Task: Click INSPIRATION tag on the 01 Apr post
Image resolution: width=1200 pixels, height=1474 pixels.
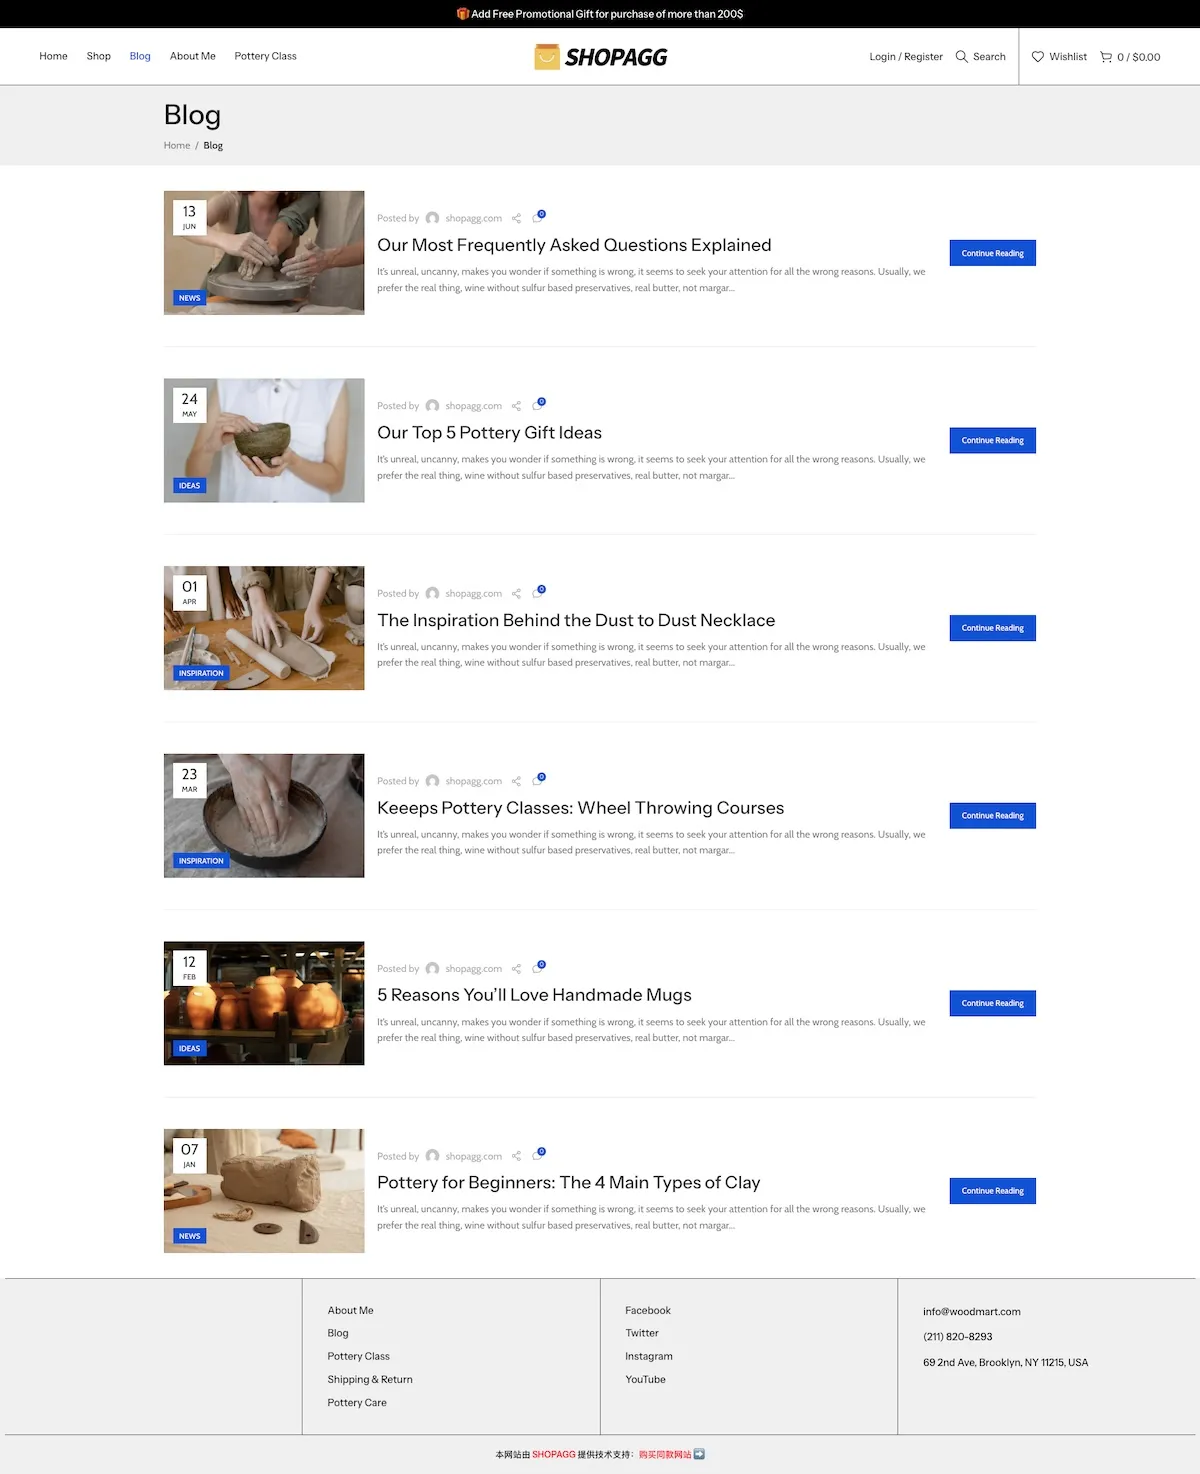Action: [x=201, y=673]
